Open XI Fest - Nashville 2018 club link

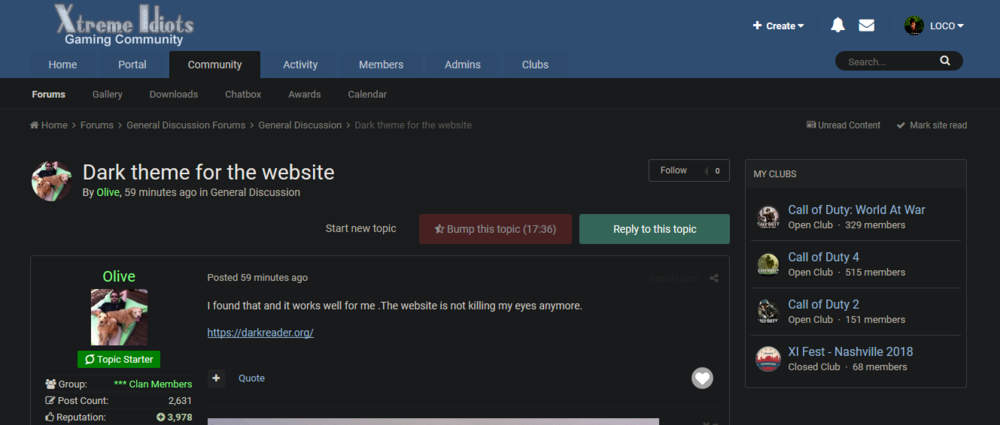(850, 352)
